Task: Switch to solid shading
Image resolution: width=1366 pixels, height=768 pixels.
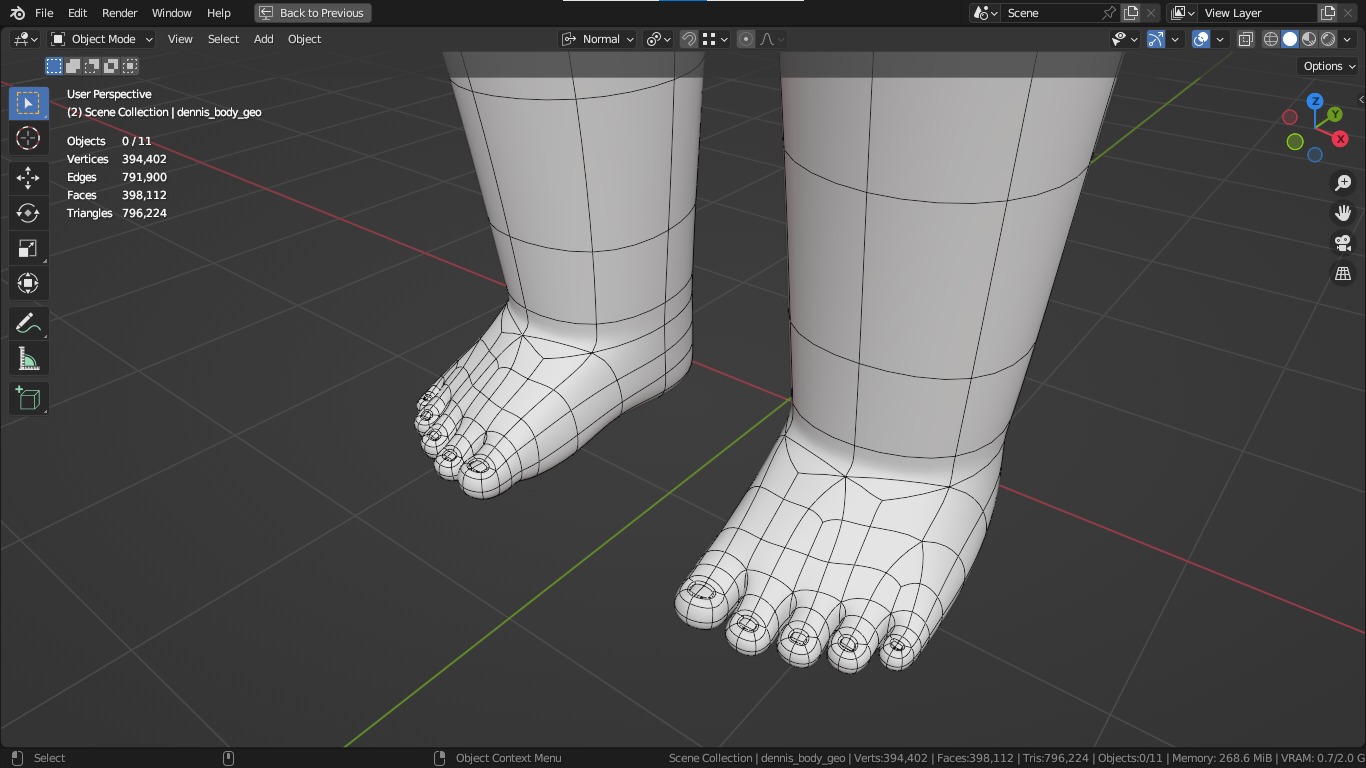Action: click(1290, 39)
